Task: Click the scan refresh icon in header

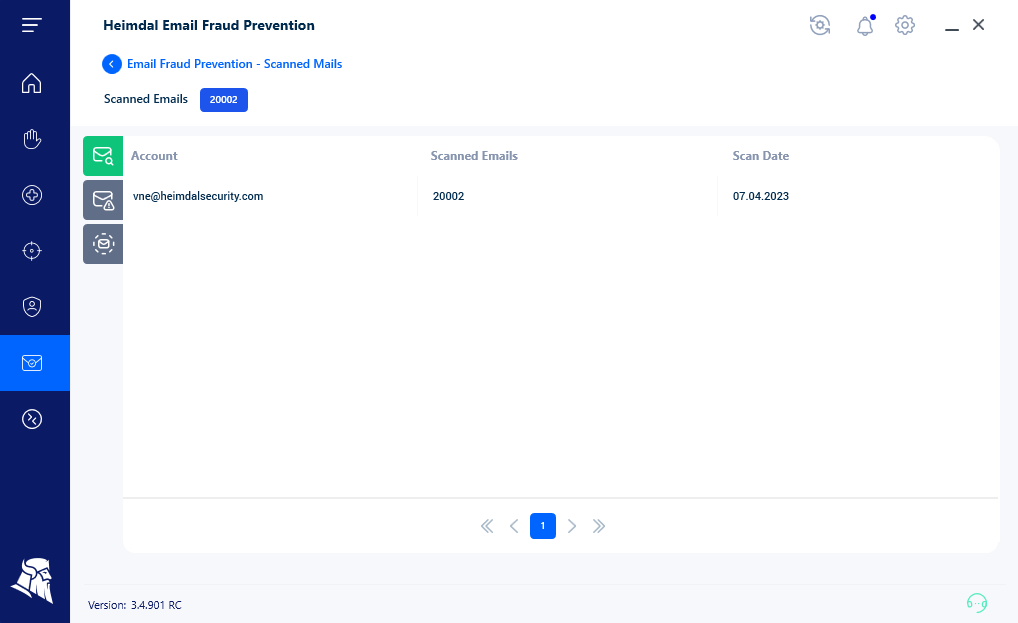Action: [820, 25]
